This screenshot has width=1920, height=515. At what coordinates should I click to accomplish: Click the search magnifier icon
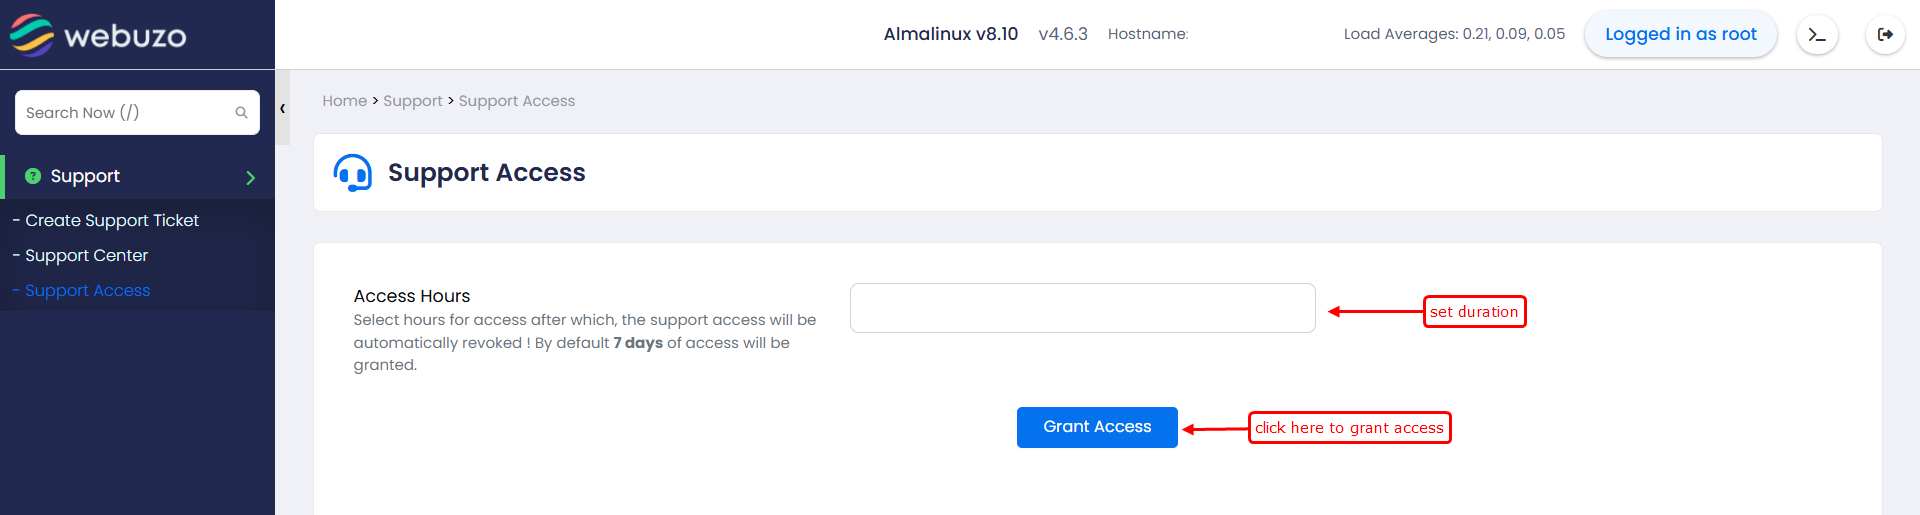(241, 113)
